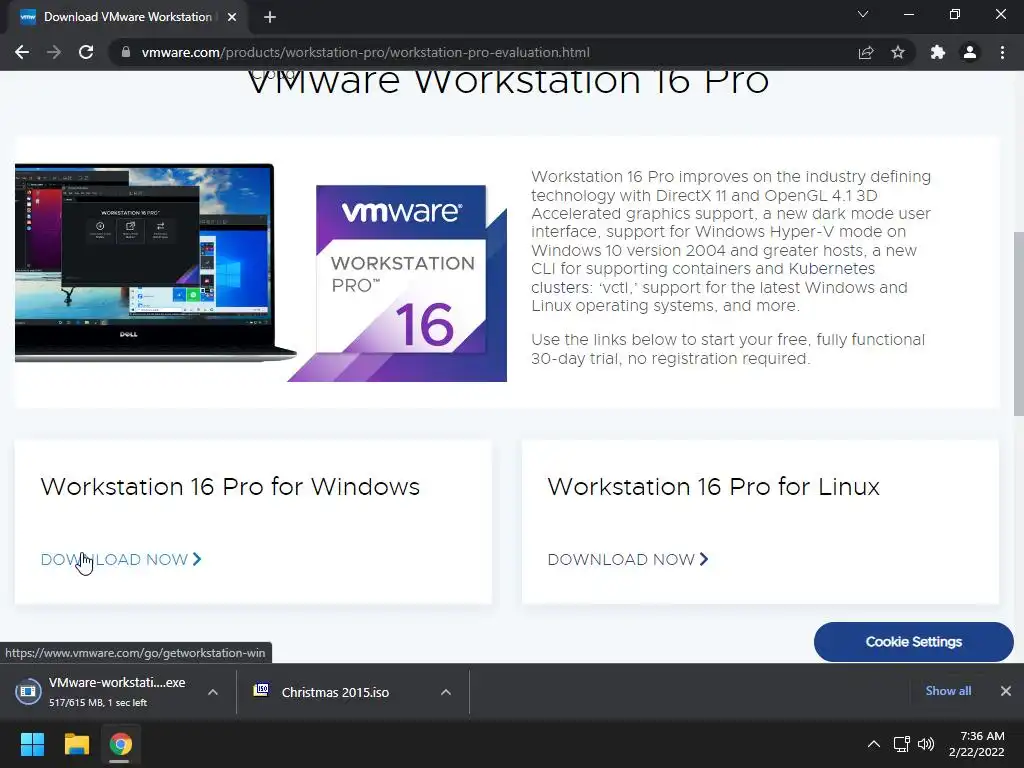1024x768 pixels.
Task: Expand options for the VMware exe download
Action: (x=213, y=692)
